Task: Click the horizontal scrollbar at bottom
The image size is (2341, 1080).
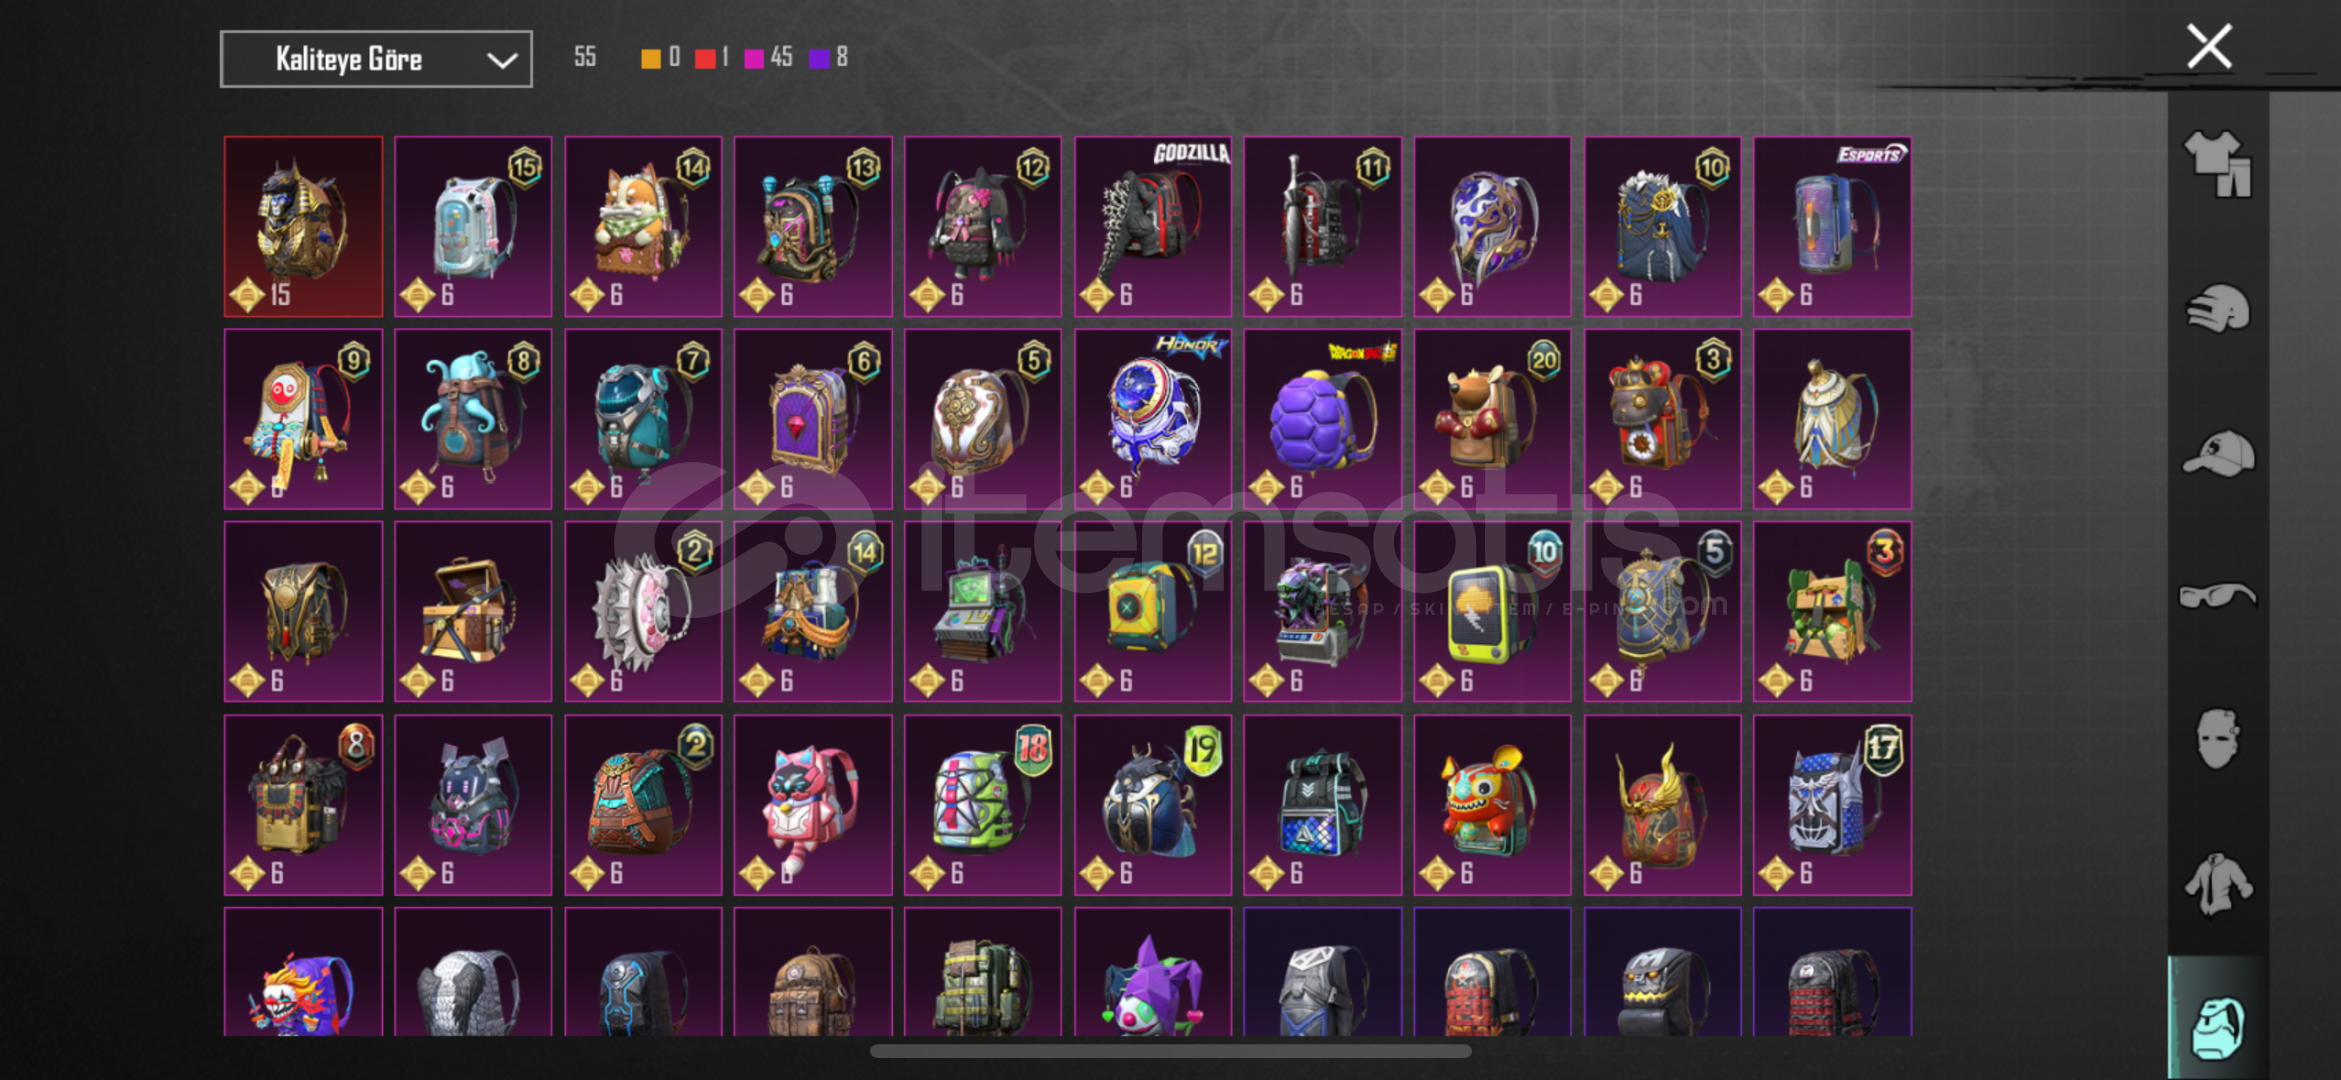Action: click(x=1170, y=1051)
